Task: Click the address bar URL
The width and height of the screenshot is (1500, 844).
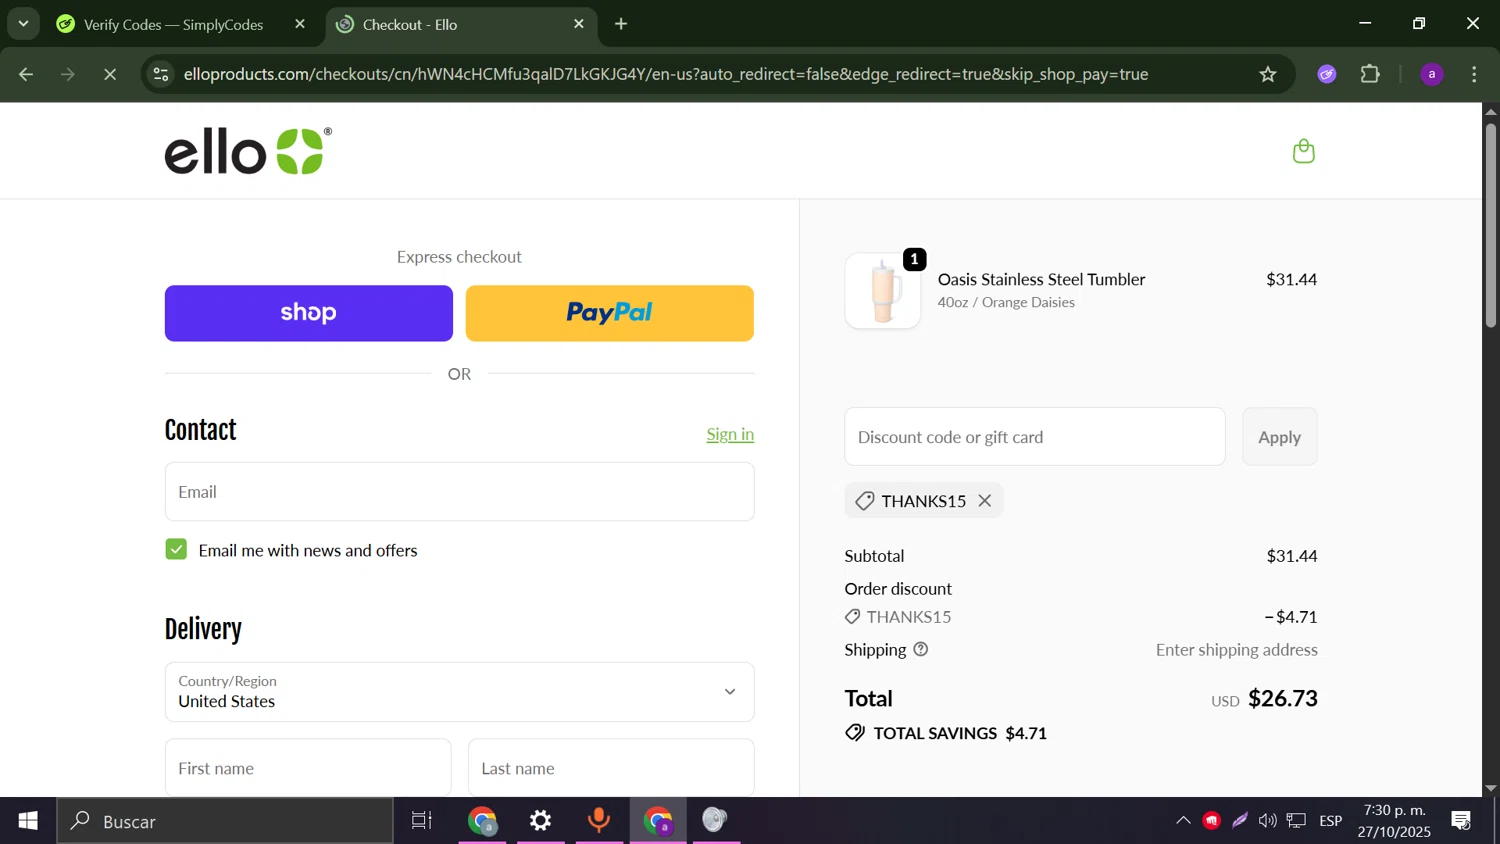Action: [x=665, y=74]
